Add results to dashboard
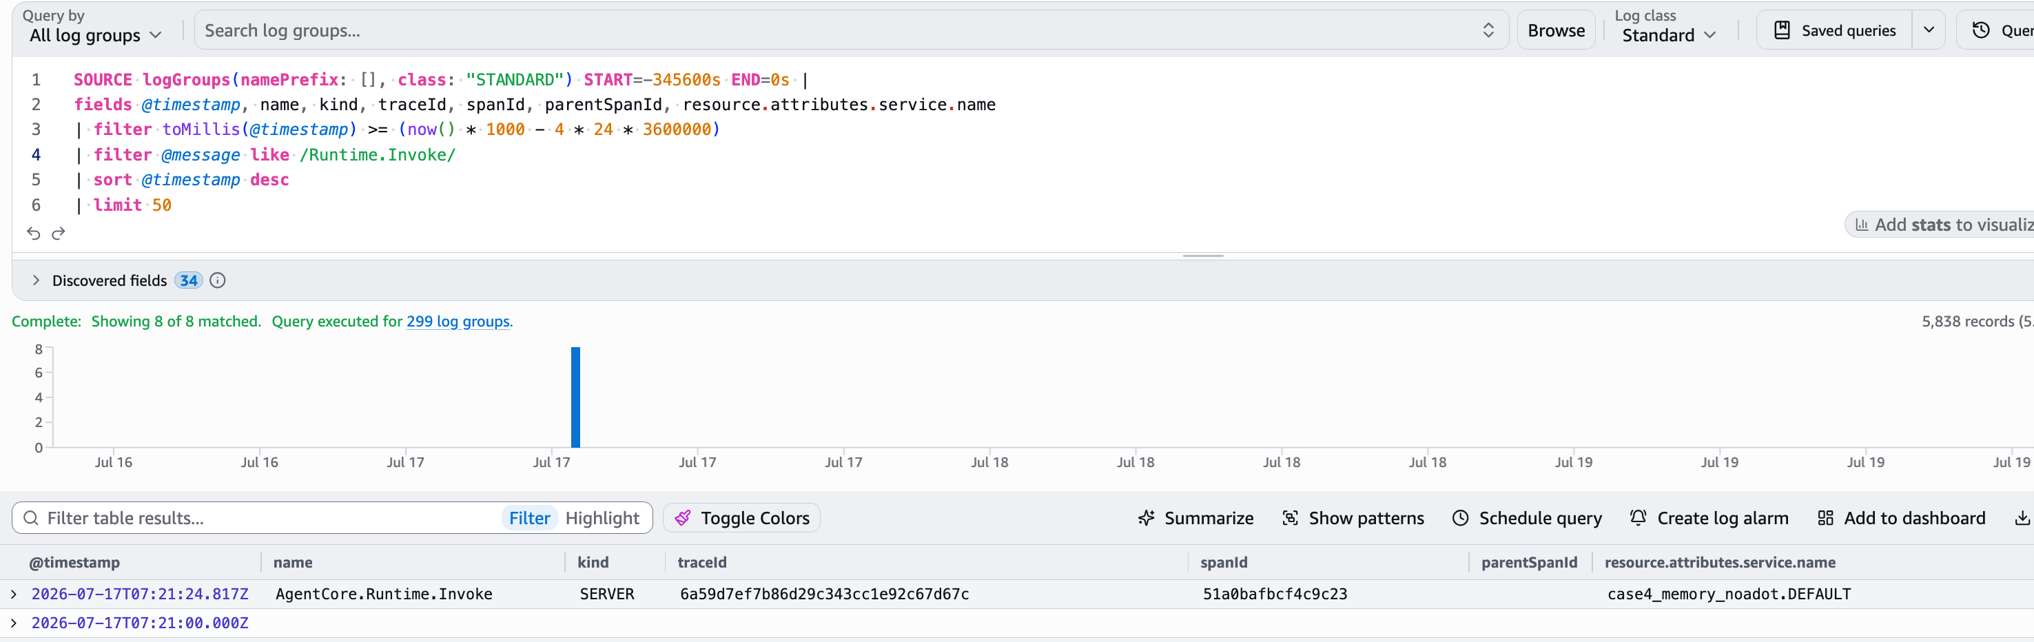2034x642 pixels. click(x=1901, y=518)
